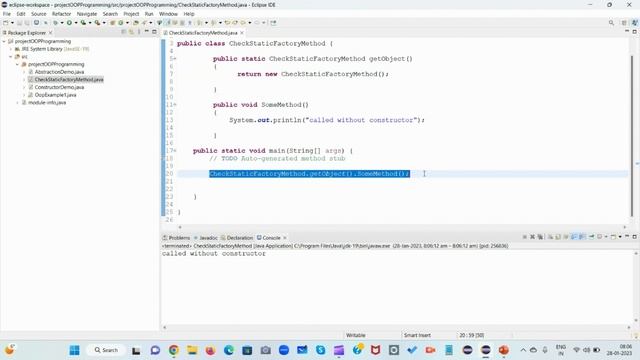Image resolution: width=640 pixels, height=360 pixels.
Task: Toggle Pin Console icon
Action: (591, 237)
